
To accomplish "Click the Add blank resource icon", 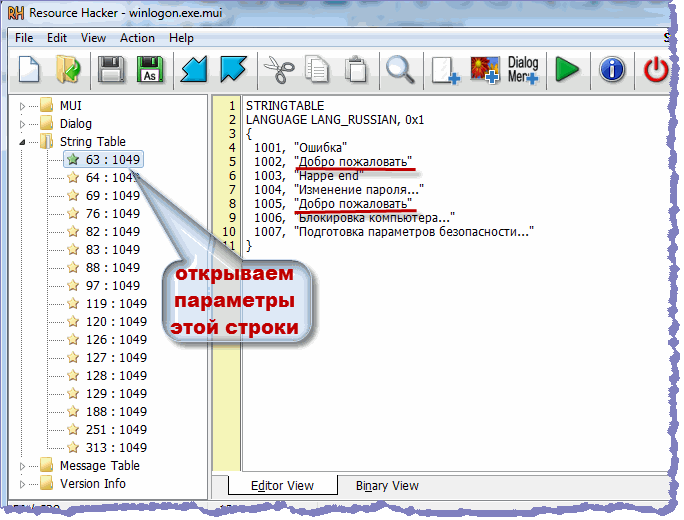I will [445, 70].
